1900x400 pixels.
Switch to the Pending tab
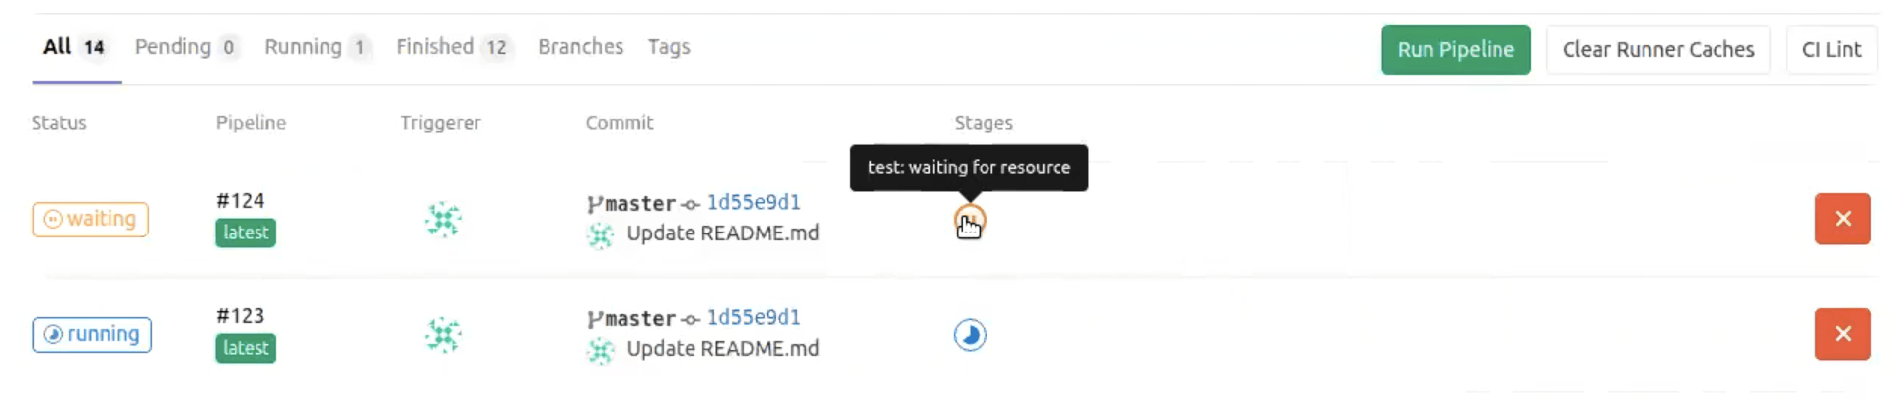tap(187, 47)
